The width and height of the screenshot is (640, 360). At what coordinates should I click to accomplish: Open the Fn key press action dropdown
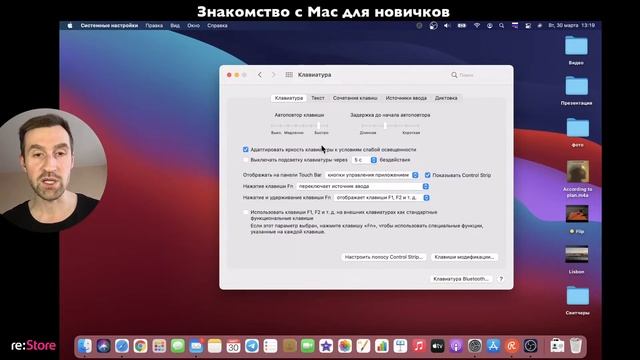click(x=363, y=186)
